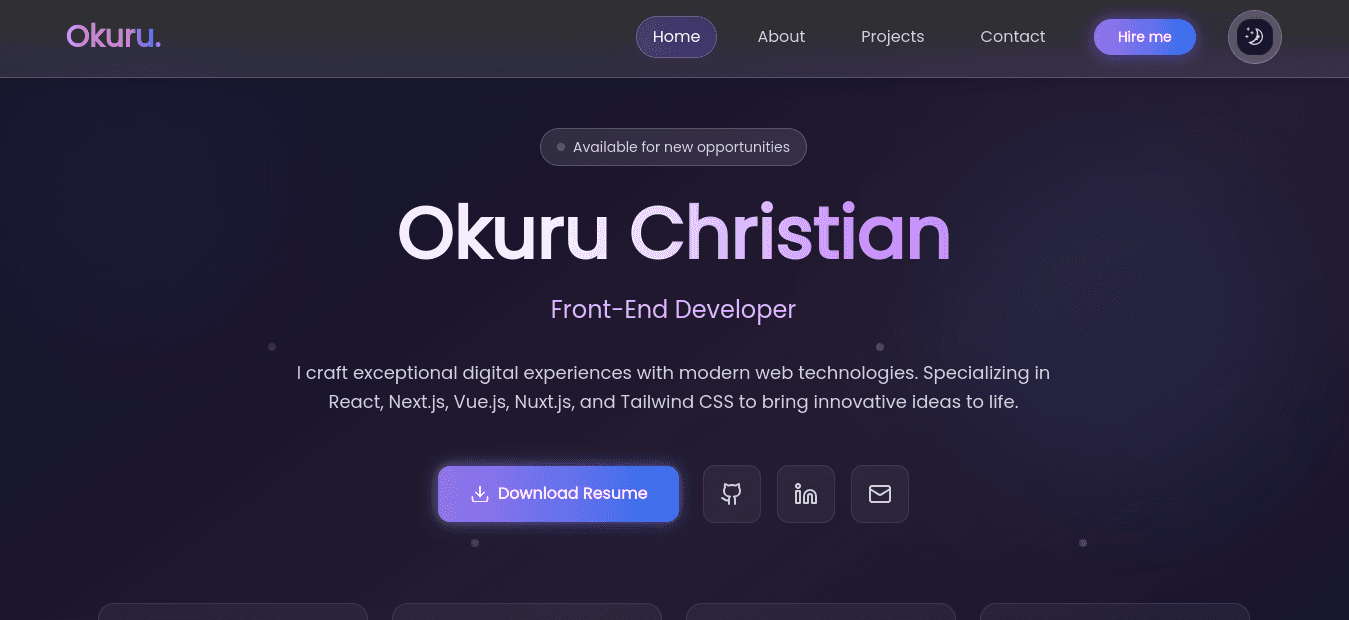Click the Front-End Developer subtitle
The image size is (1349, 620).
(x=673, y=309)
